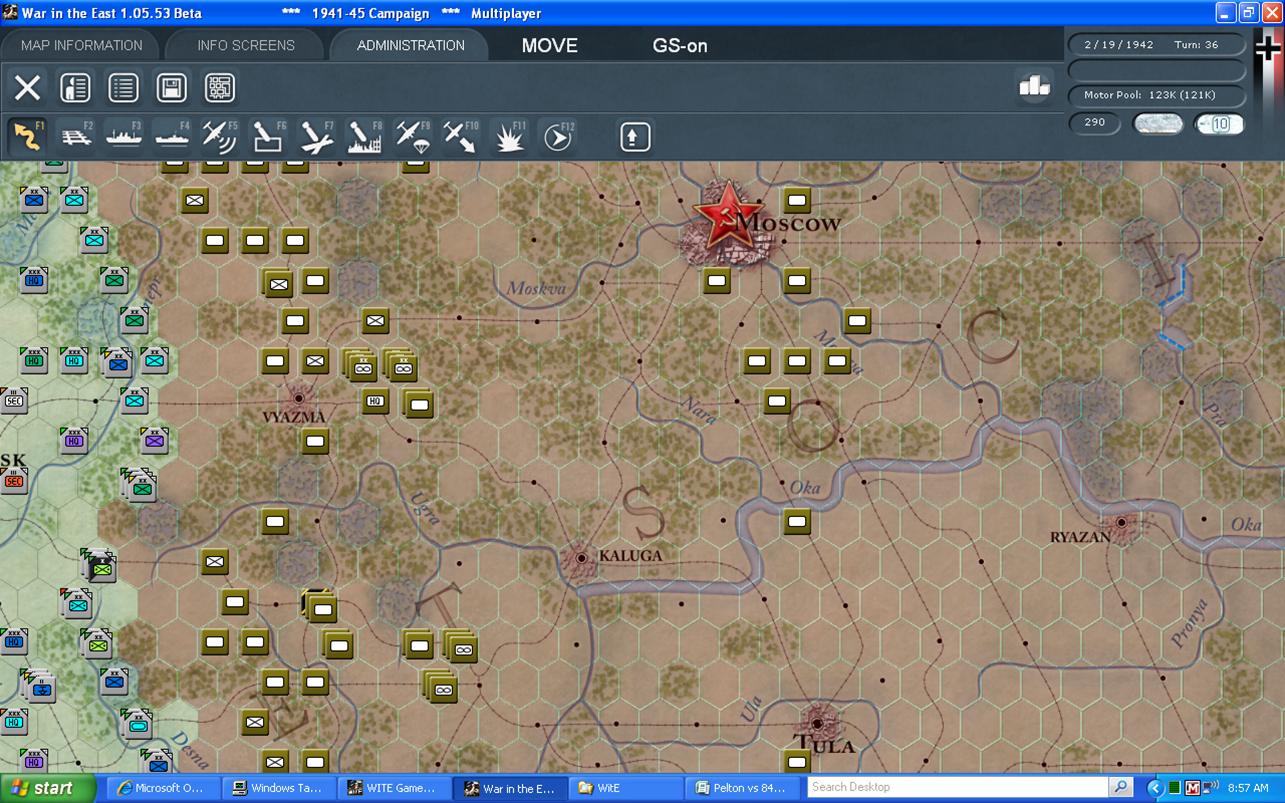Enable Air Transport mode (F9)
1285x803 pixels.
(412, 137)
